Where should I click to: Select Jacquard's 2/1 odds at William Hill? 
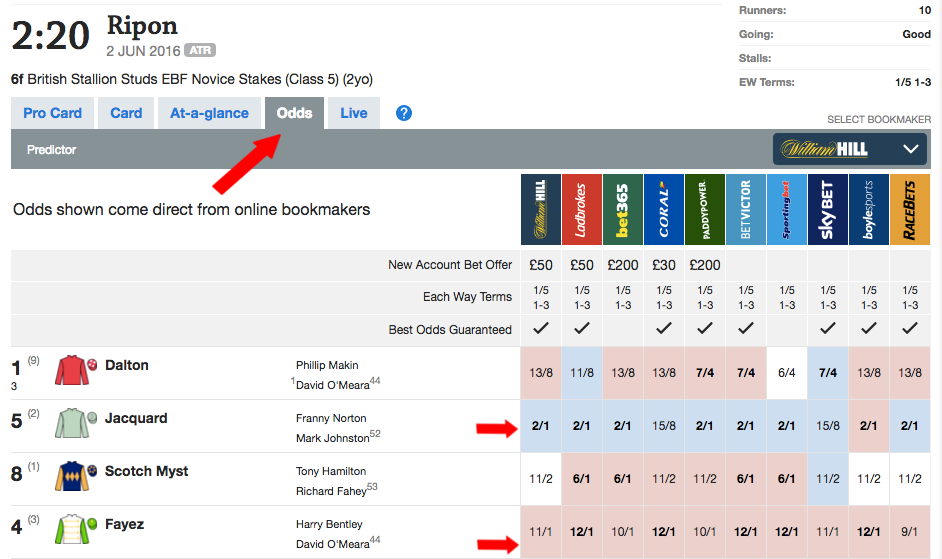(541, 426)
